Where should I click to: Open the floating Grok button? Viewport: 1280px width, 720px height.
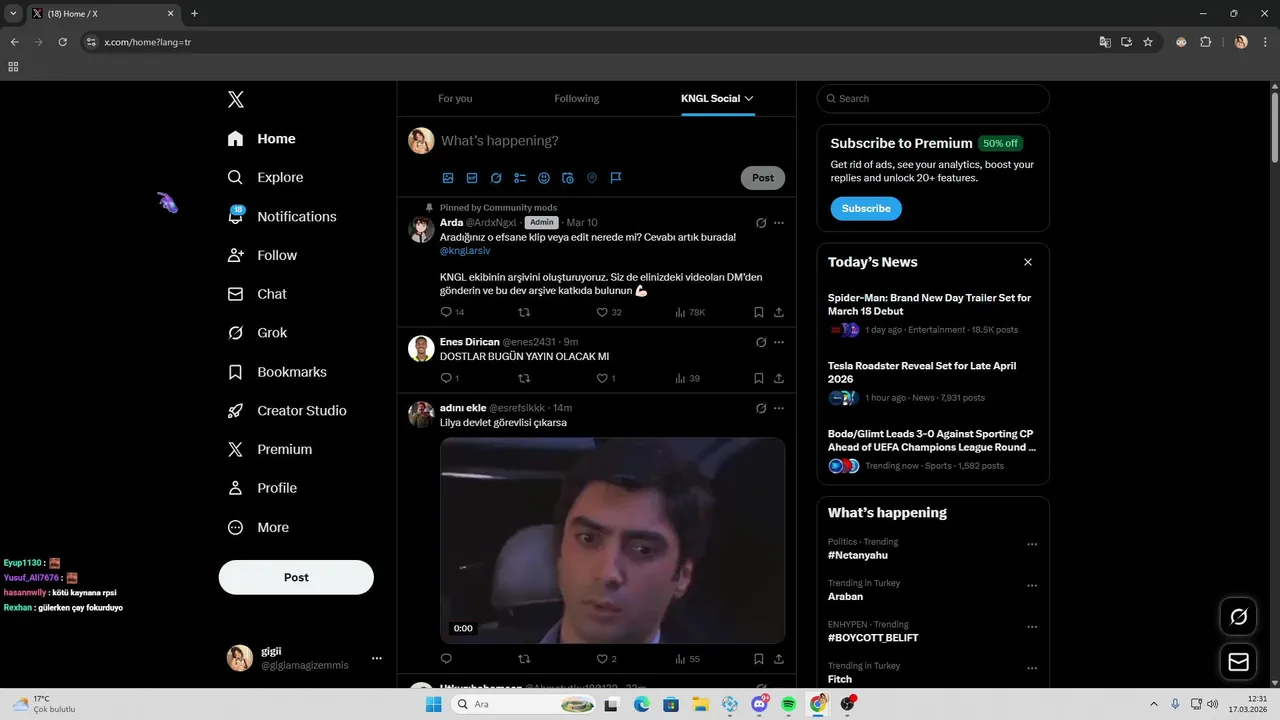click(x=1238, y=617)
